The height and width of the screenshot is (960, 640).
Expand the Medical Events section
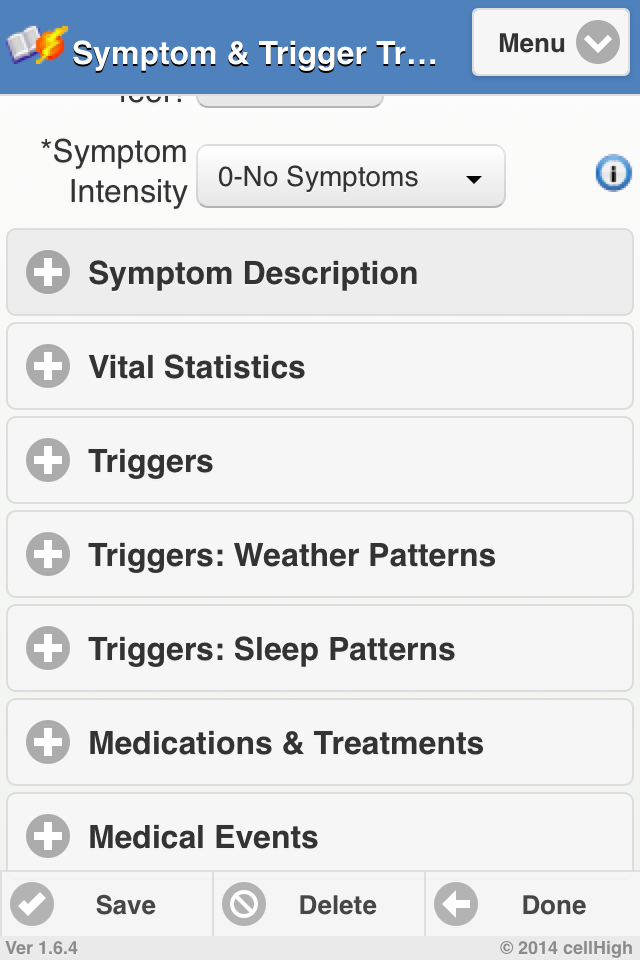click(320, 837)
